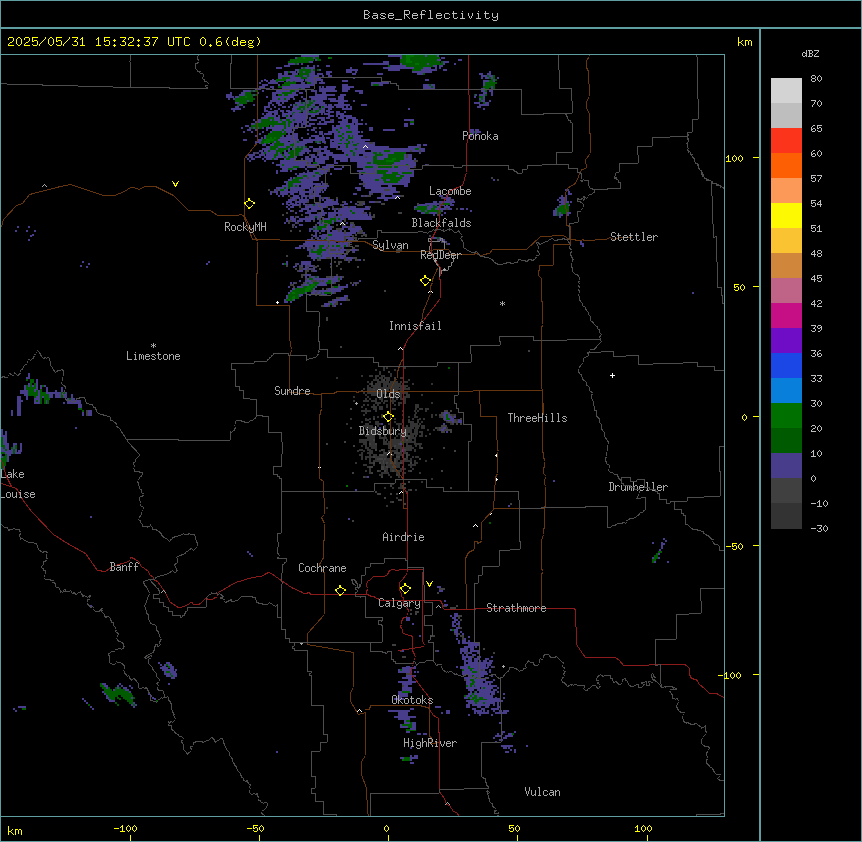Click the white plus marker north of Drumheller
Screen dimensions: 862x842
pos(612,375)
